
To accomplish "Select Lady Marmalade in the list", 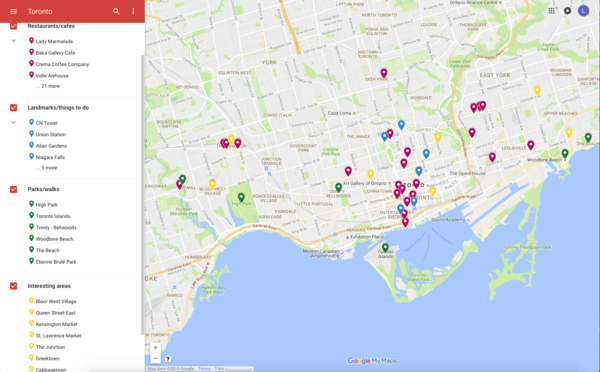I will (x=54, y=41).
